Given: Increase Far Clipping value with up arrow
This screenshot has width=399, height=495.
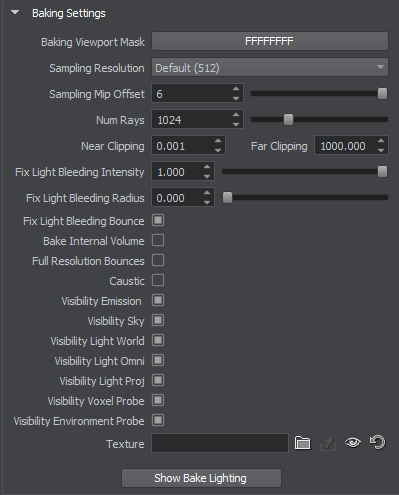Looking at the screenshot, I should coord(381,141).
